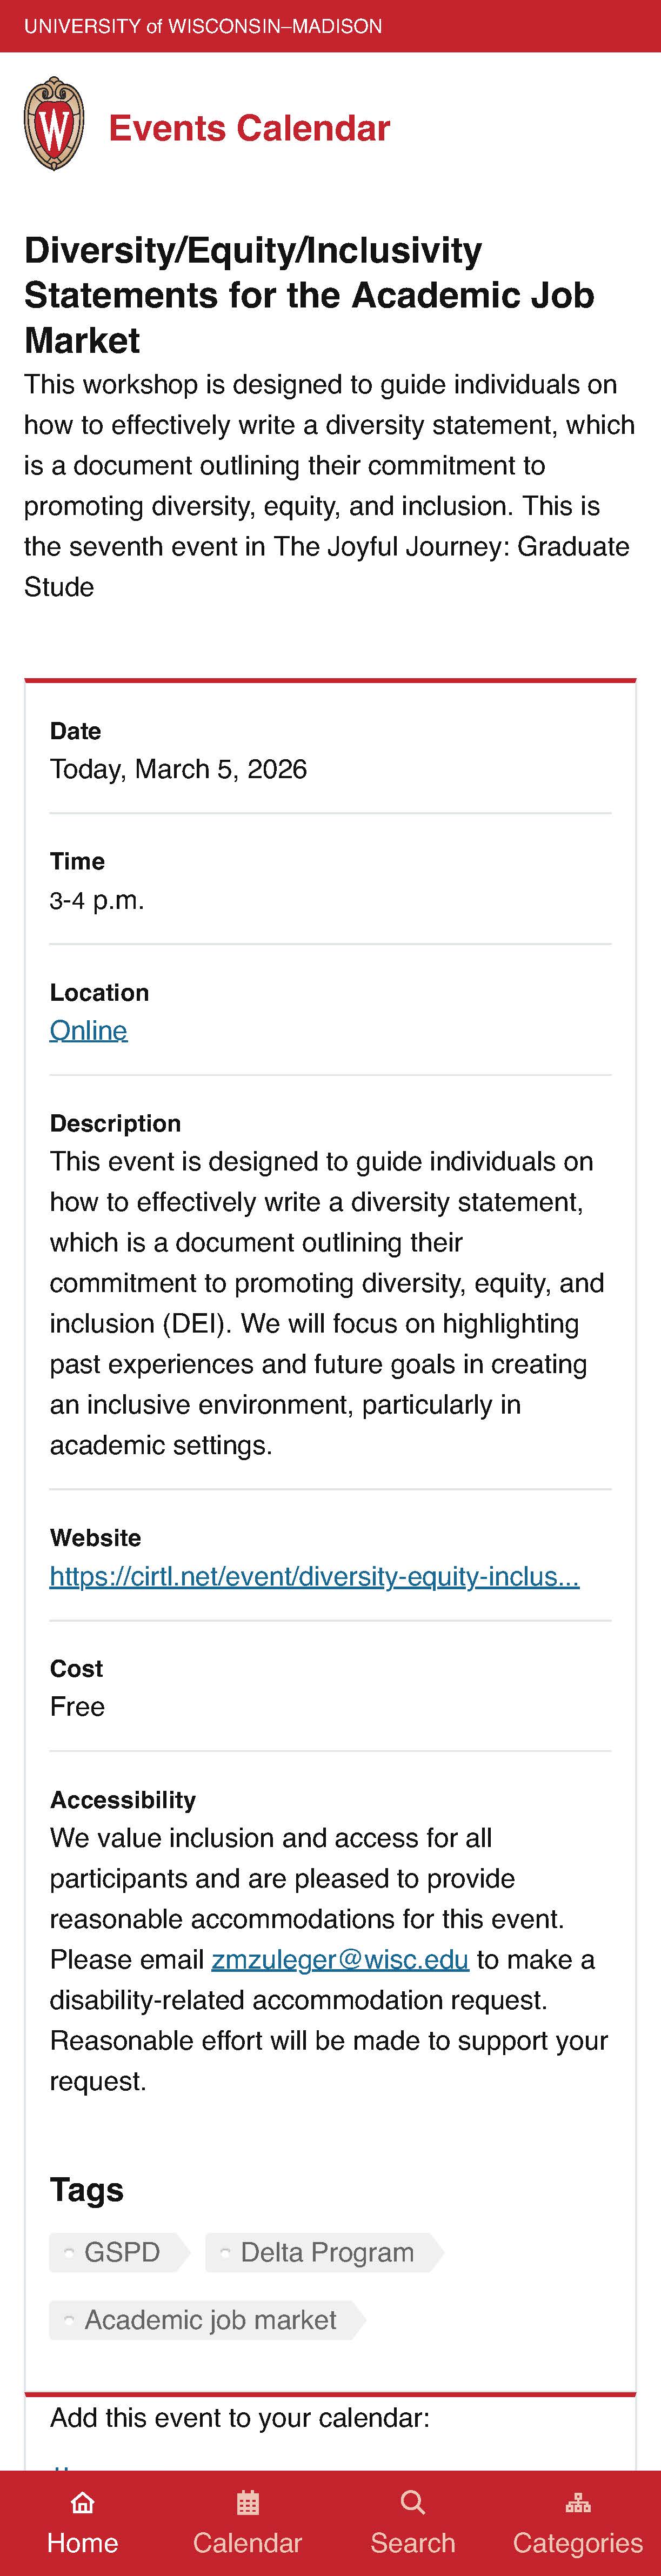
Task: Click University of Wisconsin–Madison header text
Action: [x=203, y=26]
